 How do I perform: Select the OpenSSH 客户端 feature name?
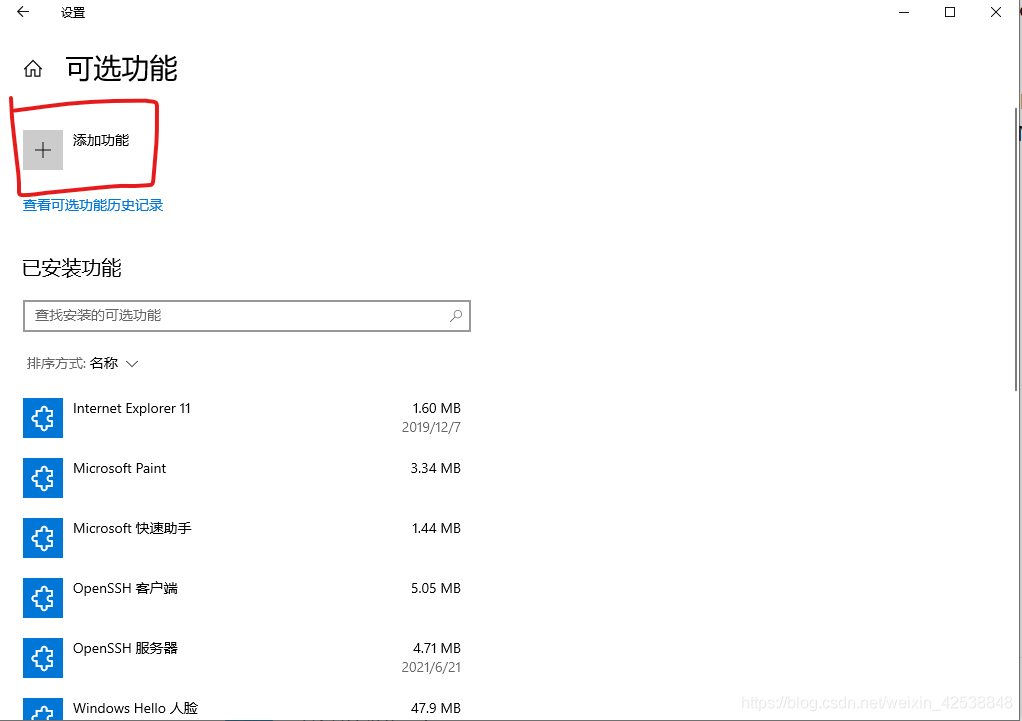click(125, 588)
